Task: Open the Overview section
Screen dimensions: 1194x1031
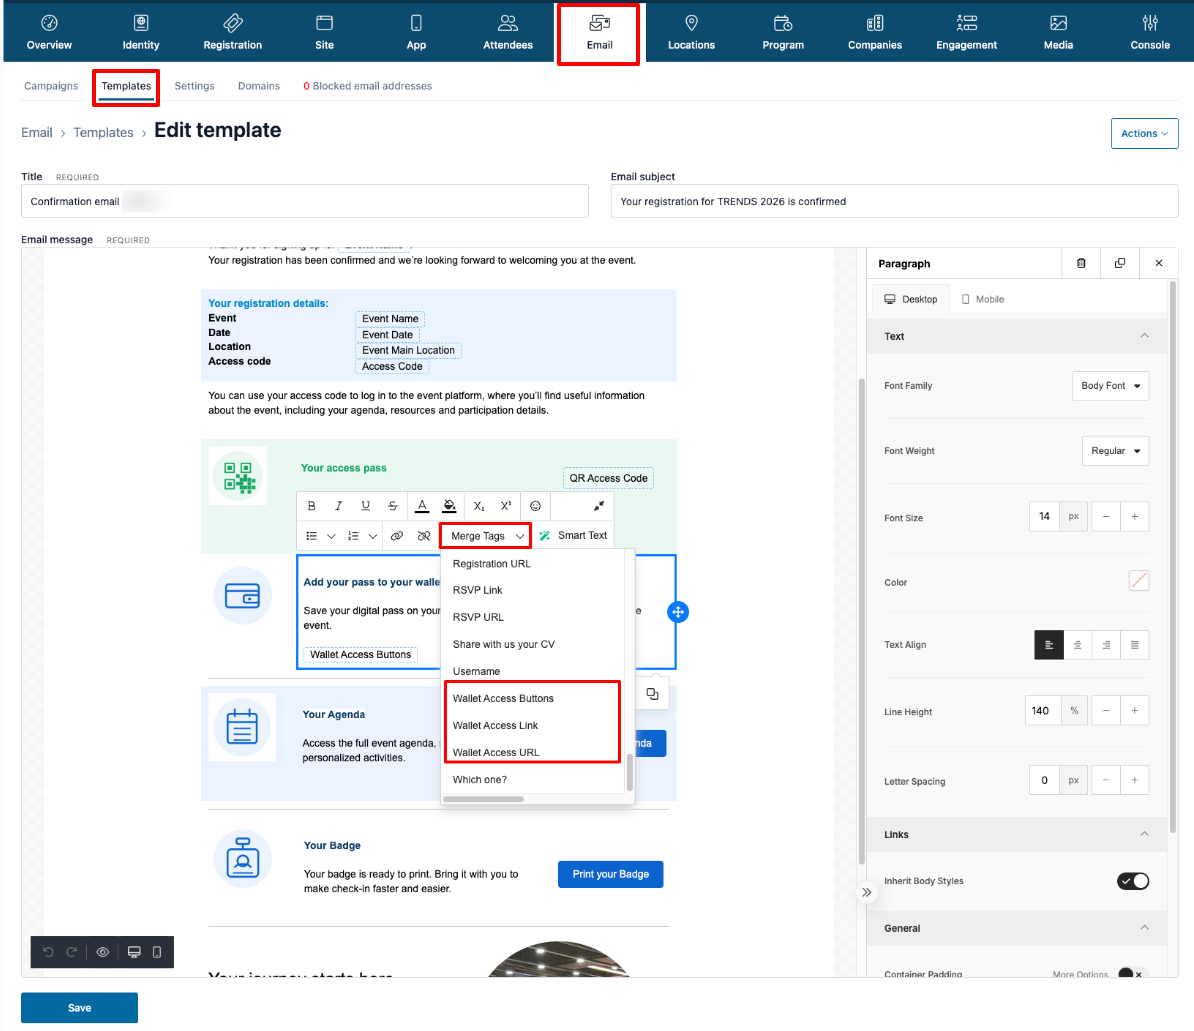Action: (x=49, y=33)
